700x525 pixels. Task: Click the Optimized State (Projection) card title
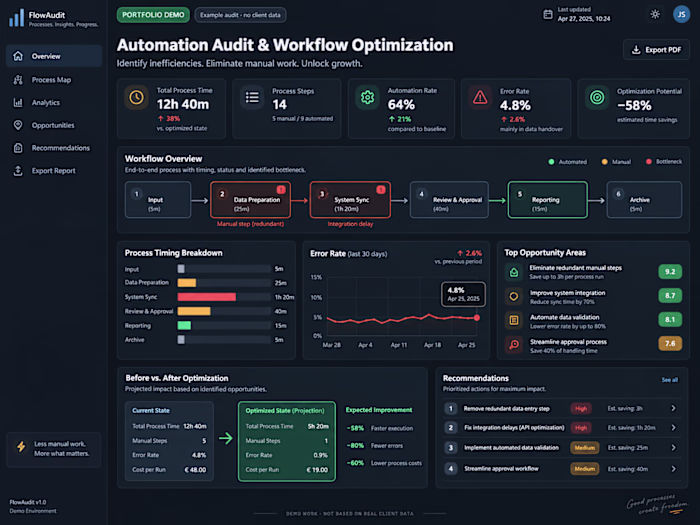[x=285, y=410]
